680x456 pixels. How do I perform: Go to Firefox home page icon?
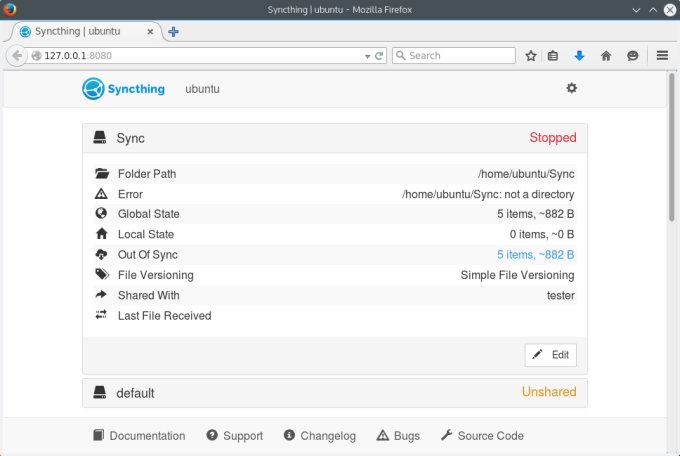(x=606, y=56)
